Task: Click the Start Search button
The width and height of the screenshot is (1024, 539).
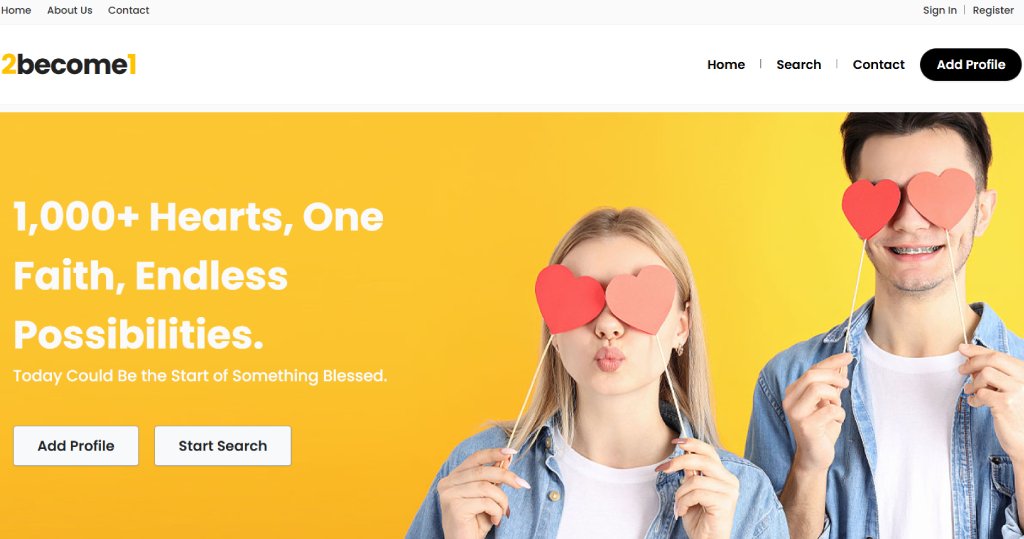Action: coord(223,446)
